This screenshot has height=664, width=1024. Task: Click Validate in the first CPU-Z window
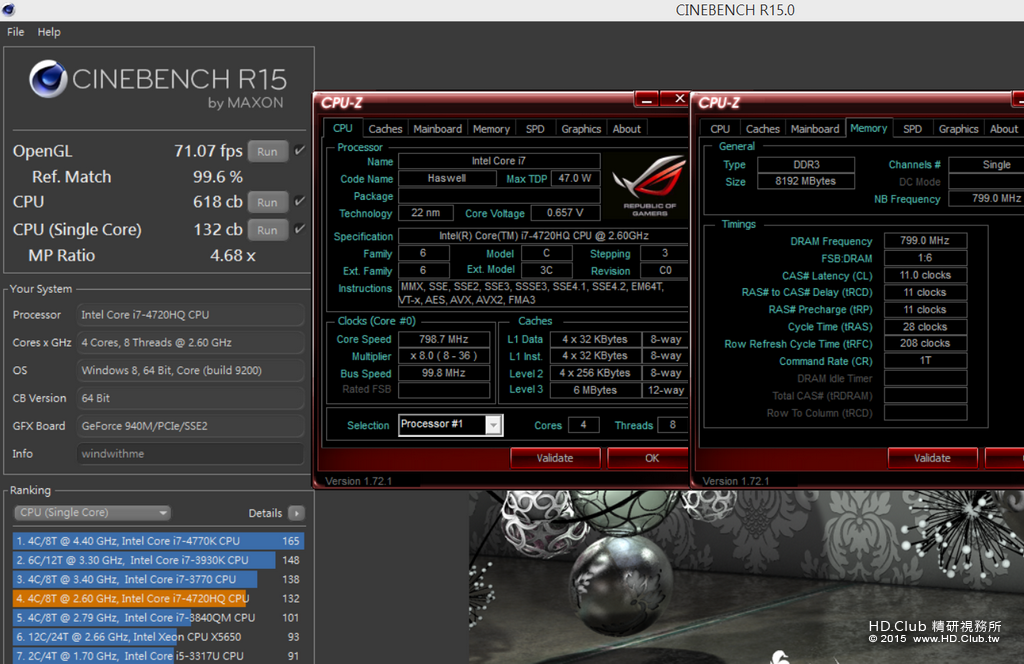tap(555, 458)
